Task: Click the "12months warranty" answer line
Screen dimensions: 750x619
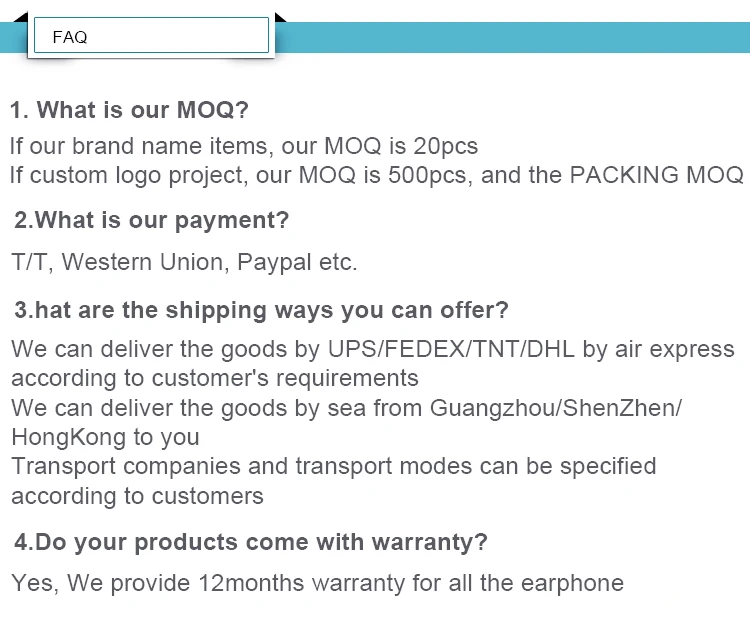Action: (x=317, y=583)
